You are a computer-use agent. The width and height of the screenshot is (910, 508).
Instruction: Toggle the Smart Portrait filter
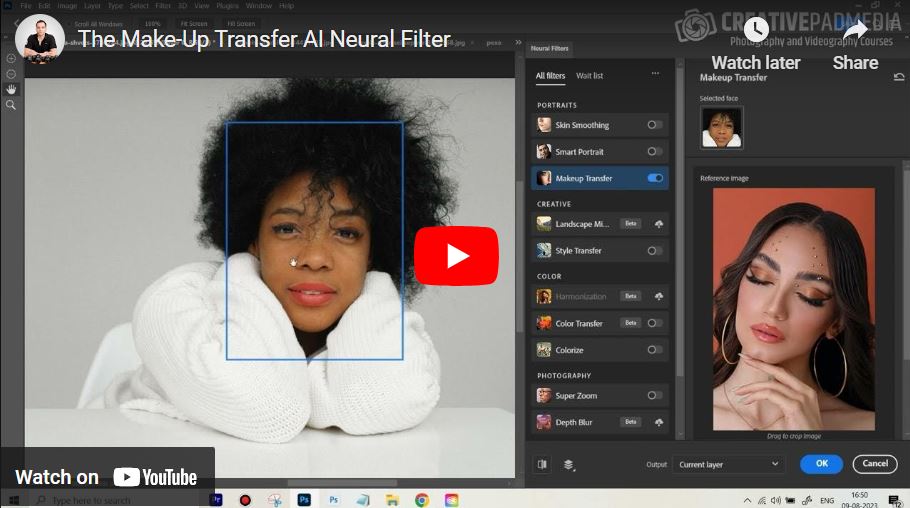654,152
